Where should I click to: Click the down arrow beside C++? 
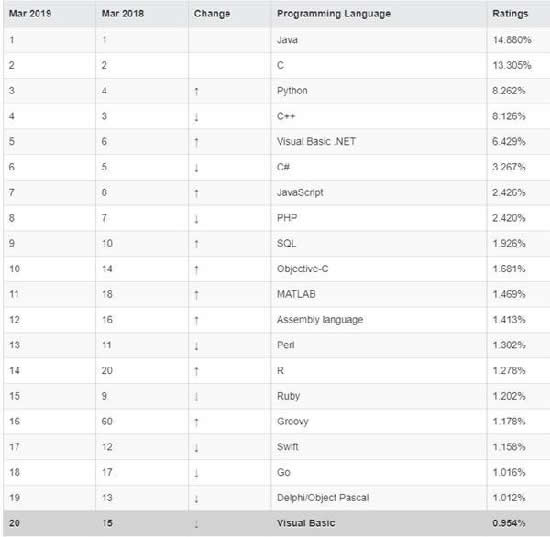(x=196, y=117)
